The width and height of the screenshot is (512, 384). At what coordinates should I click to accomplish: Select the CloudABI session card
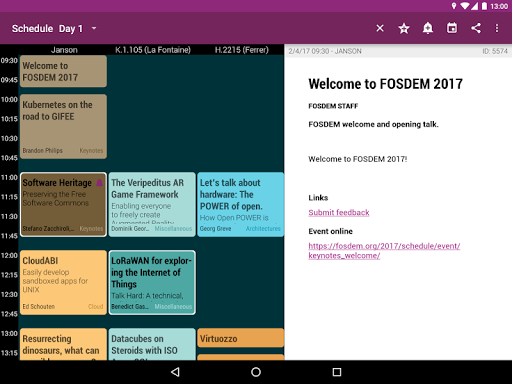point(63,283)
